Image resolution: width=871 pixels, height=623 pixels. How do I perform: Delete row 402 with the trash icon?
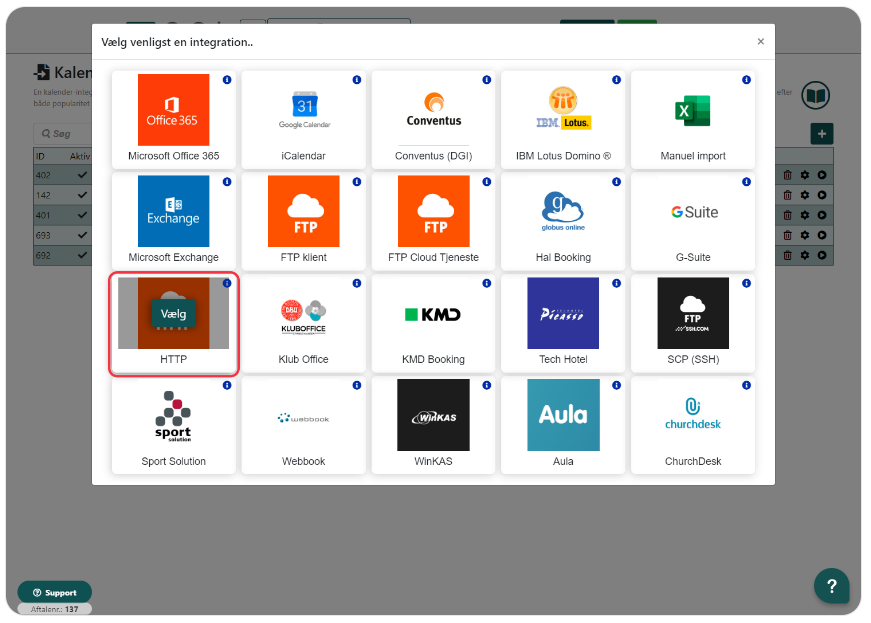pos(787,175)
